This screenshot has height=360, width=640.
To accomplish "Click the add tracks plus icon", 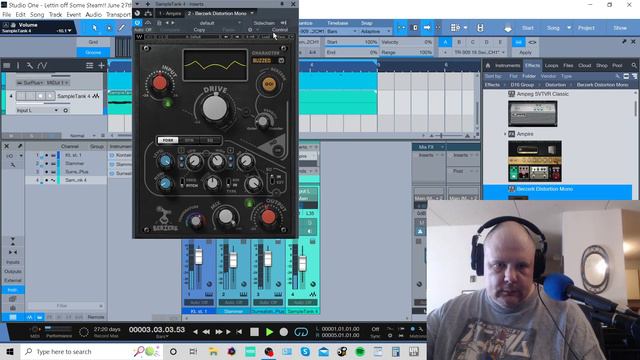I will point(101,65).
